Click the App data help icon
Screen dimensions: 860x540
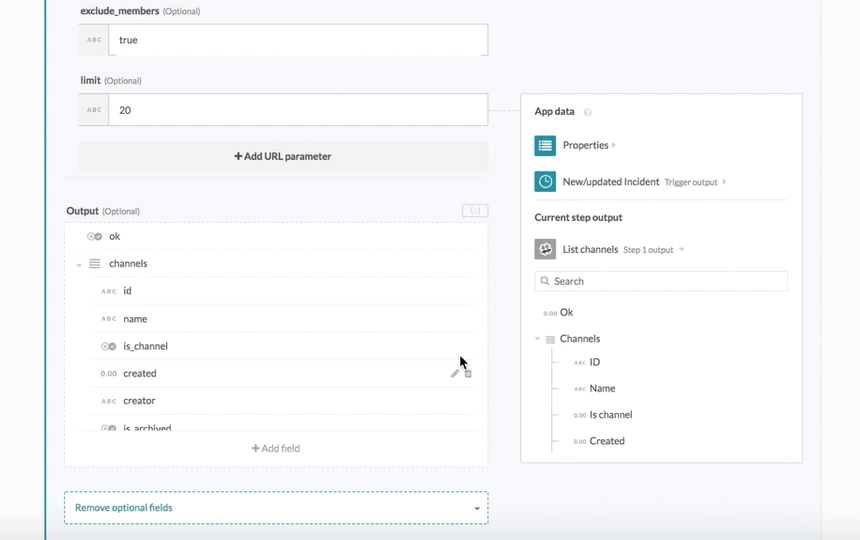(587, 112)
